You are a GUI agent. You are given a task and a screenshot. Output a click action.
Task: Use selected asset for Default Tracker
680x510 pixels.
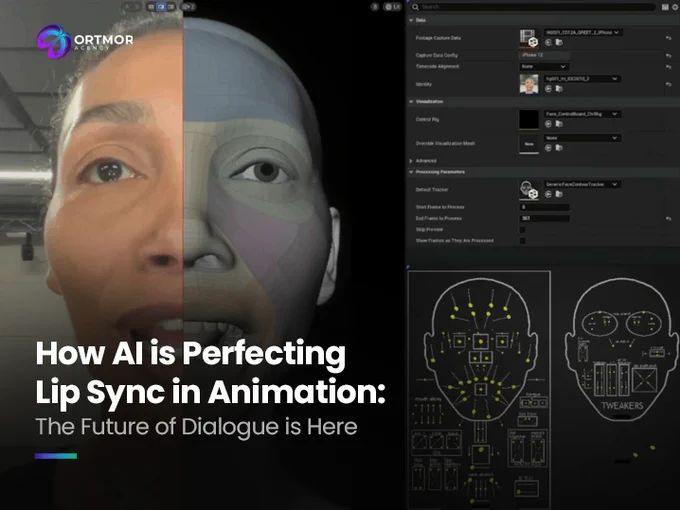[x=548, y=194]
